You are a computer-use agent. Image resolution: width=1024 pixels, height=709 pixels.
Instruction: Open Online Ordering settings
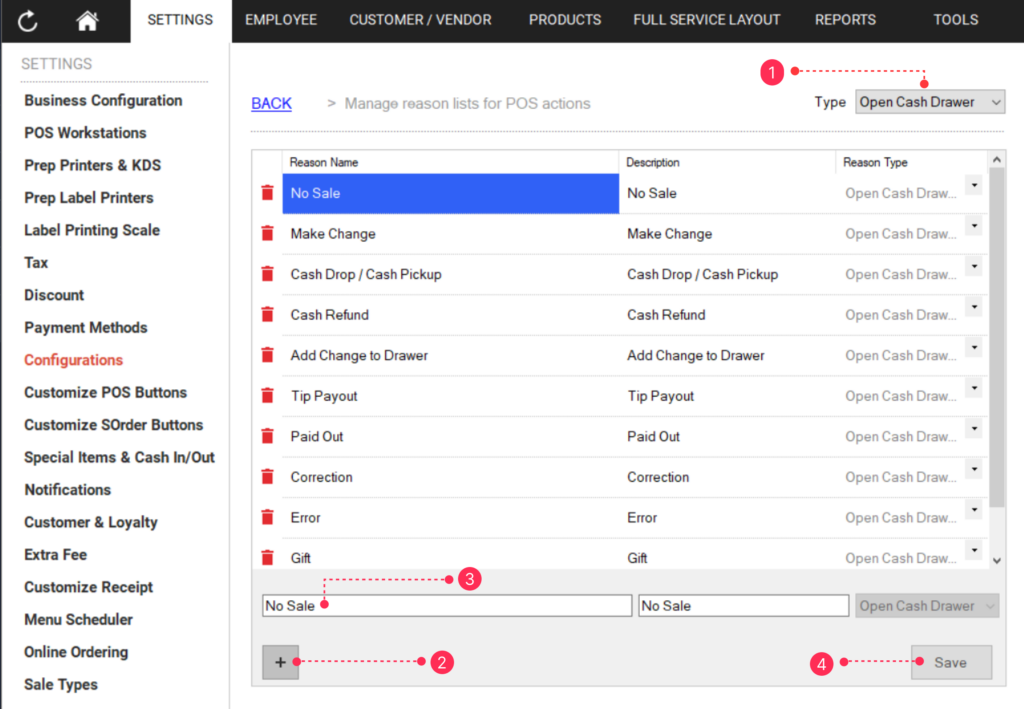[x=76, y=652]
